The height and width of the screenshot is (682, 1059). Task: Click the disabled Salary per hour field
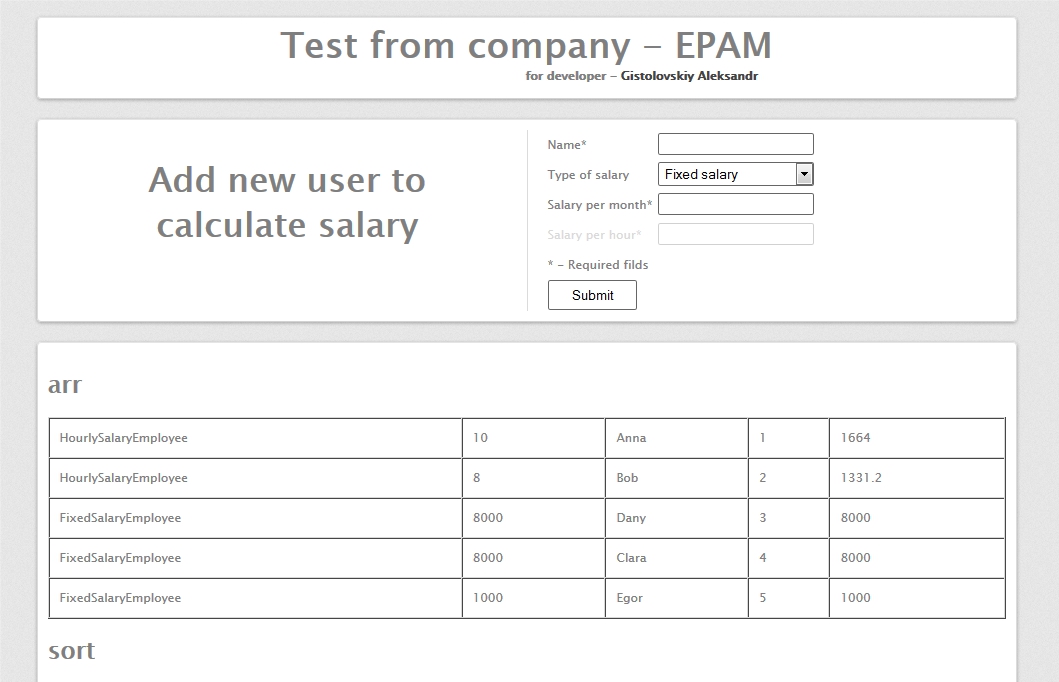click(735, 234)
